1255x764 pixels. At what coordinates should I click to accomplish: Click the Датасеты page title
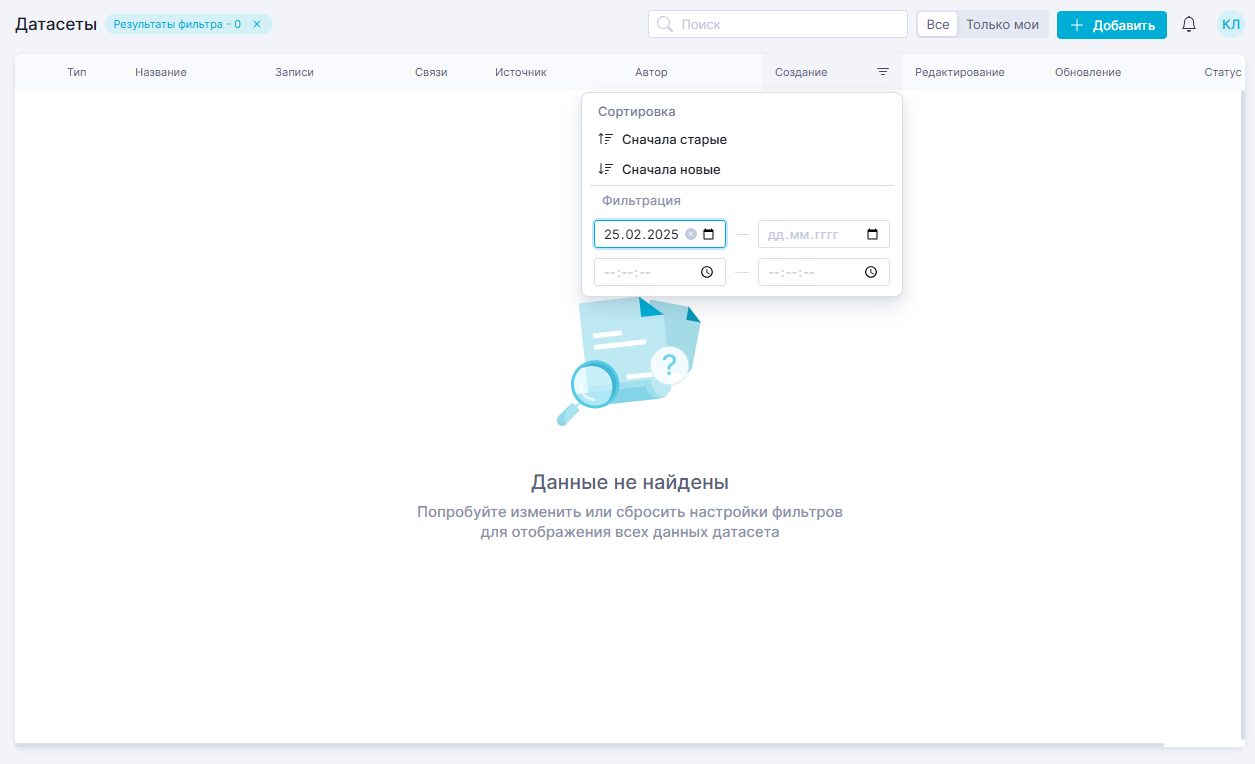[56, 24]
